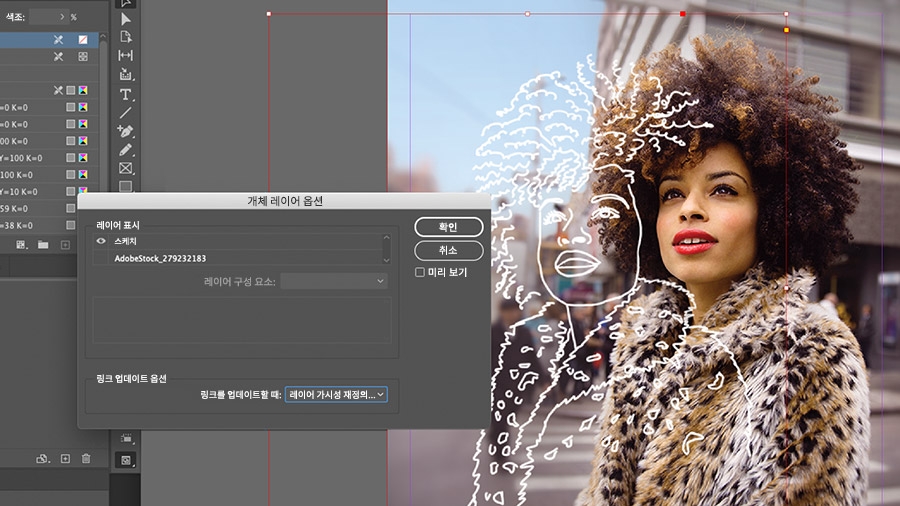Viewport: 900px width, 506px height.
Task: Click the None swatch red-slash icon
Action: pyautogui.click(x=83, y=40)
